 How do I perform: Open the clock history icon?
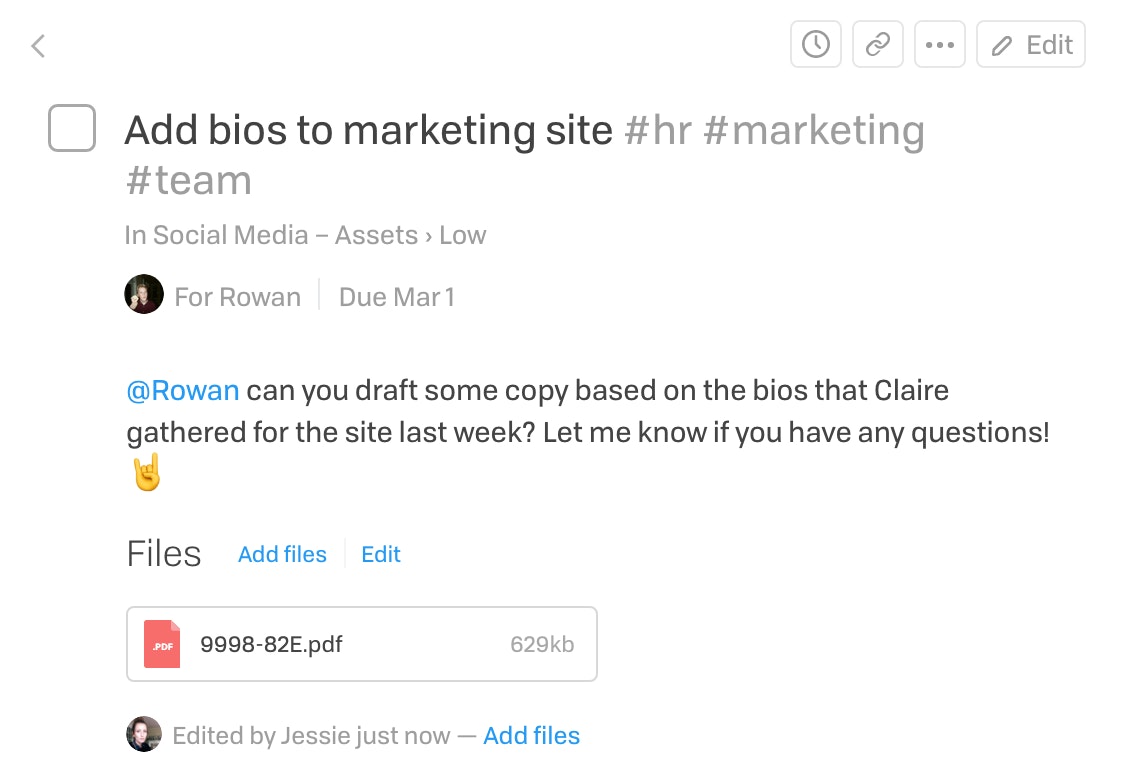[x=816, y=44]
